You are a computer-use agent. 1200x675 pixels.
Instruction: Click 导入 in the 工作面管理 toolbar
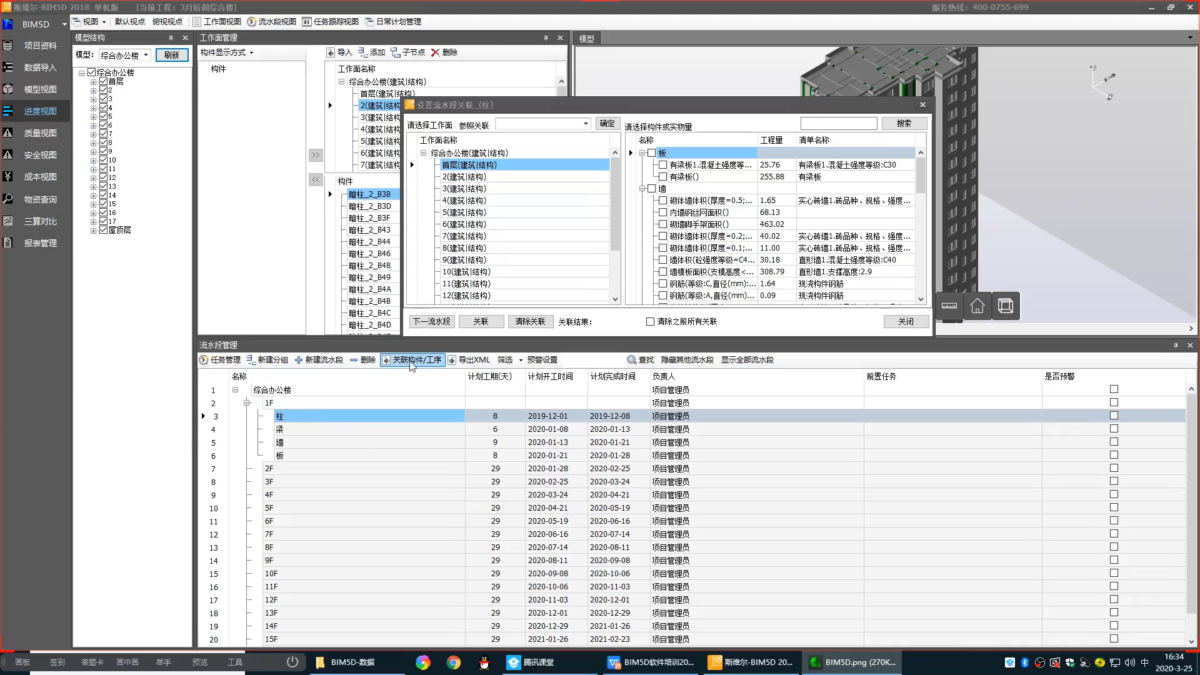click(340, 52)
